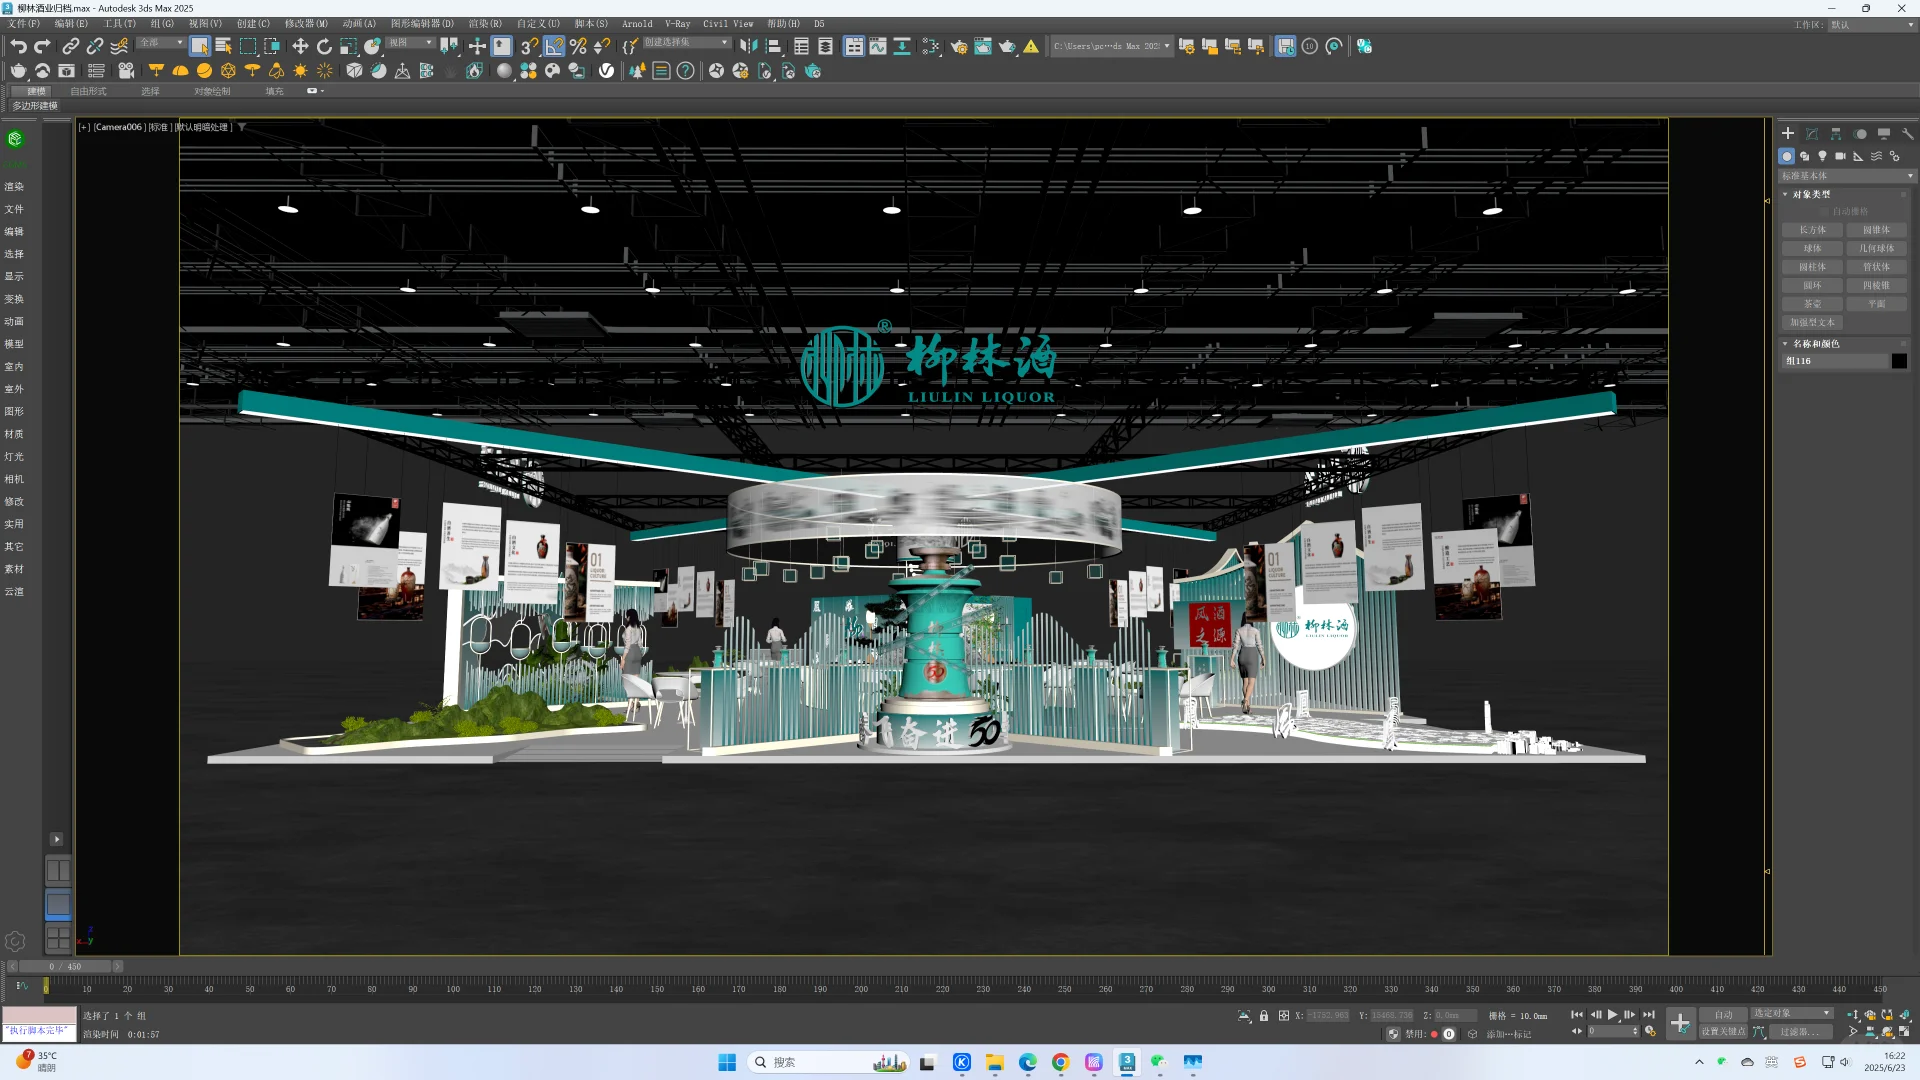
Task: Toggle the 设置关键点 set key mode
Action: tap(1724, 1032)
